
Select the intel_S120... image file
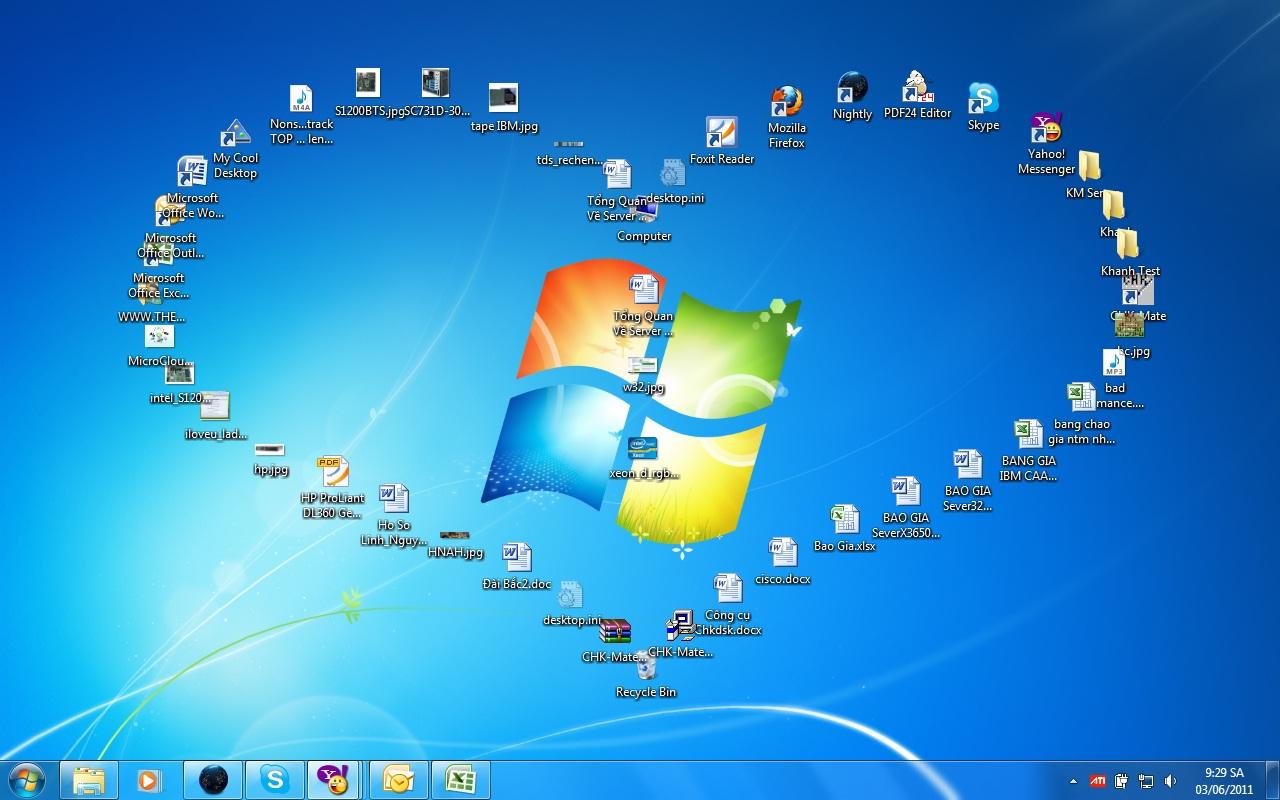coord(180,374)
